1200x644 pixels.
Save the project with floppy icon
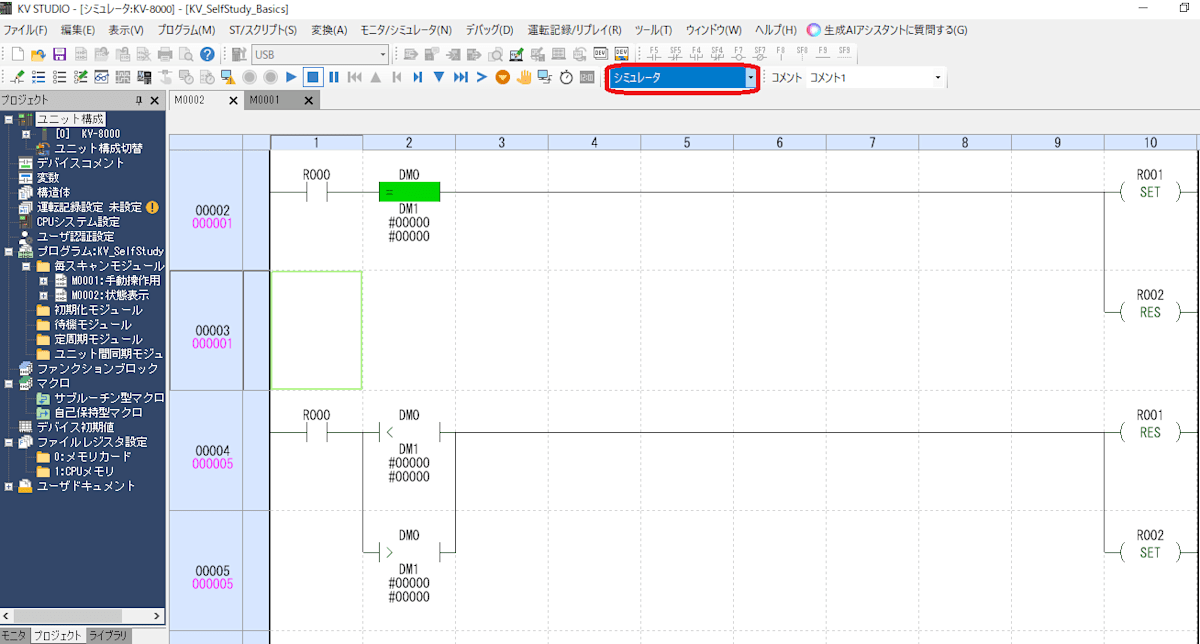click(59, 54)
